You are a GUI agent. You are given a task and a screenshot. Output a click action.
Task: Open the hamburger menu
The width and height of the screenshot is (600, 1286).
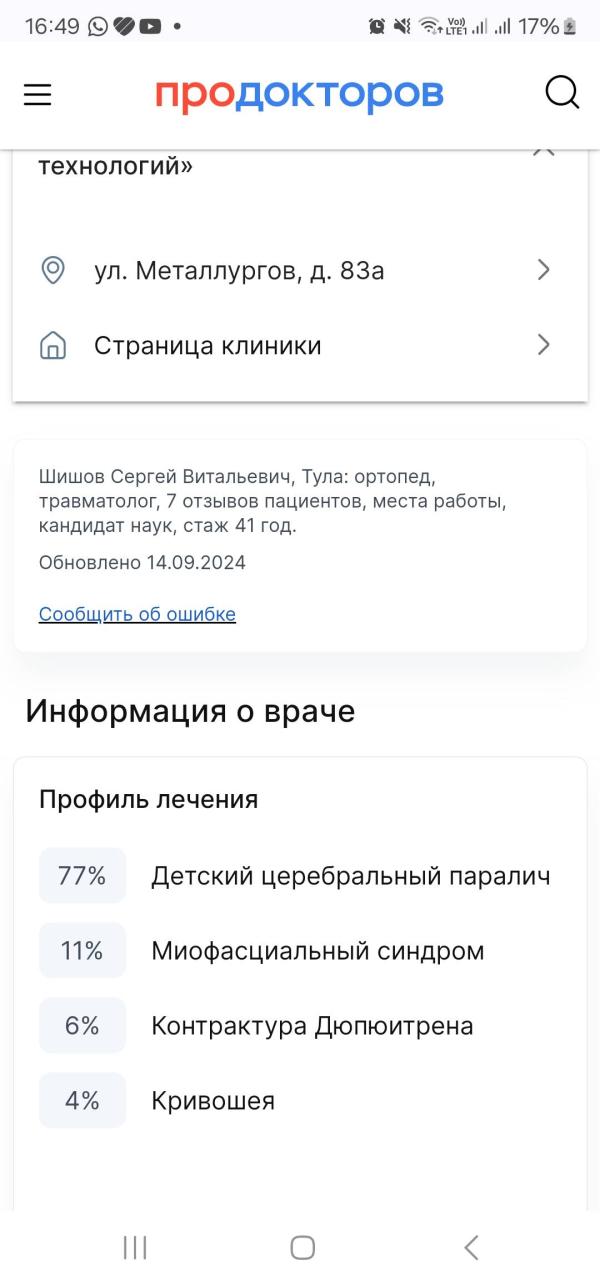pyautogui.click(x=37, y=94)
